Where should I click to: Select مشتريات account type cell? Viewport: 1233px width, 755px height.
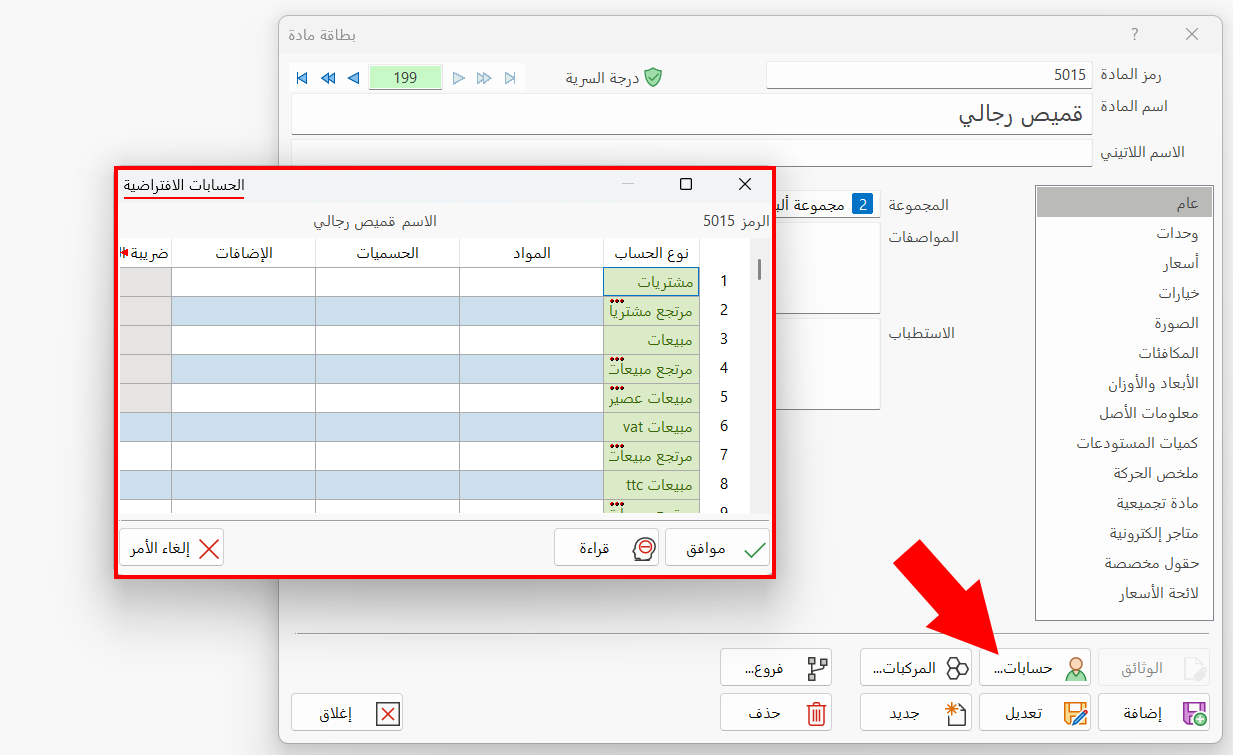pos(652,282)
